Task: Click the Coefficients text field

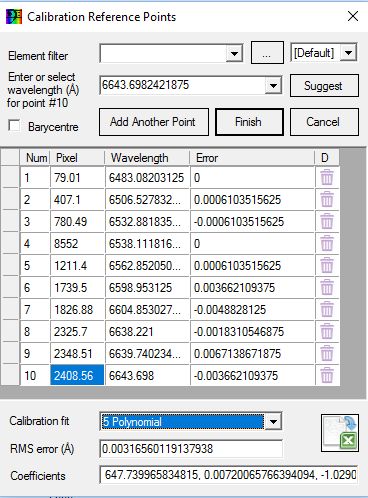Action: point(228,475)
